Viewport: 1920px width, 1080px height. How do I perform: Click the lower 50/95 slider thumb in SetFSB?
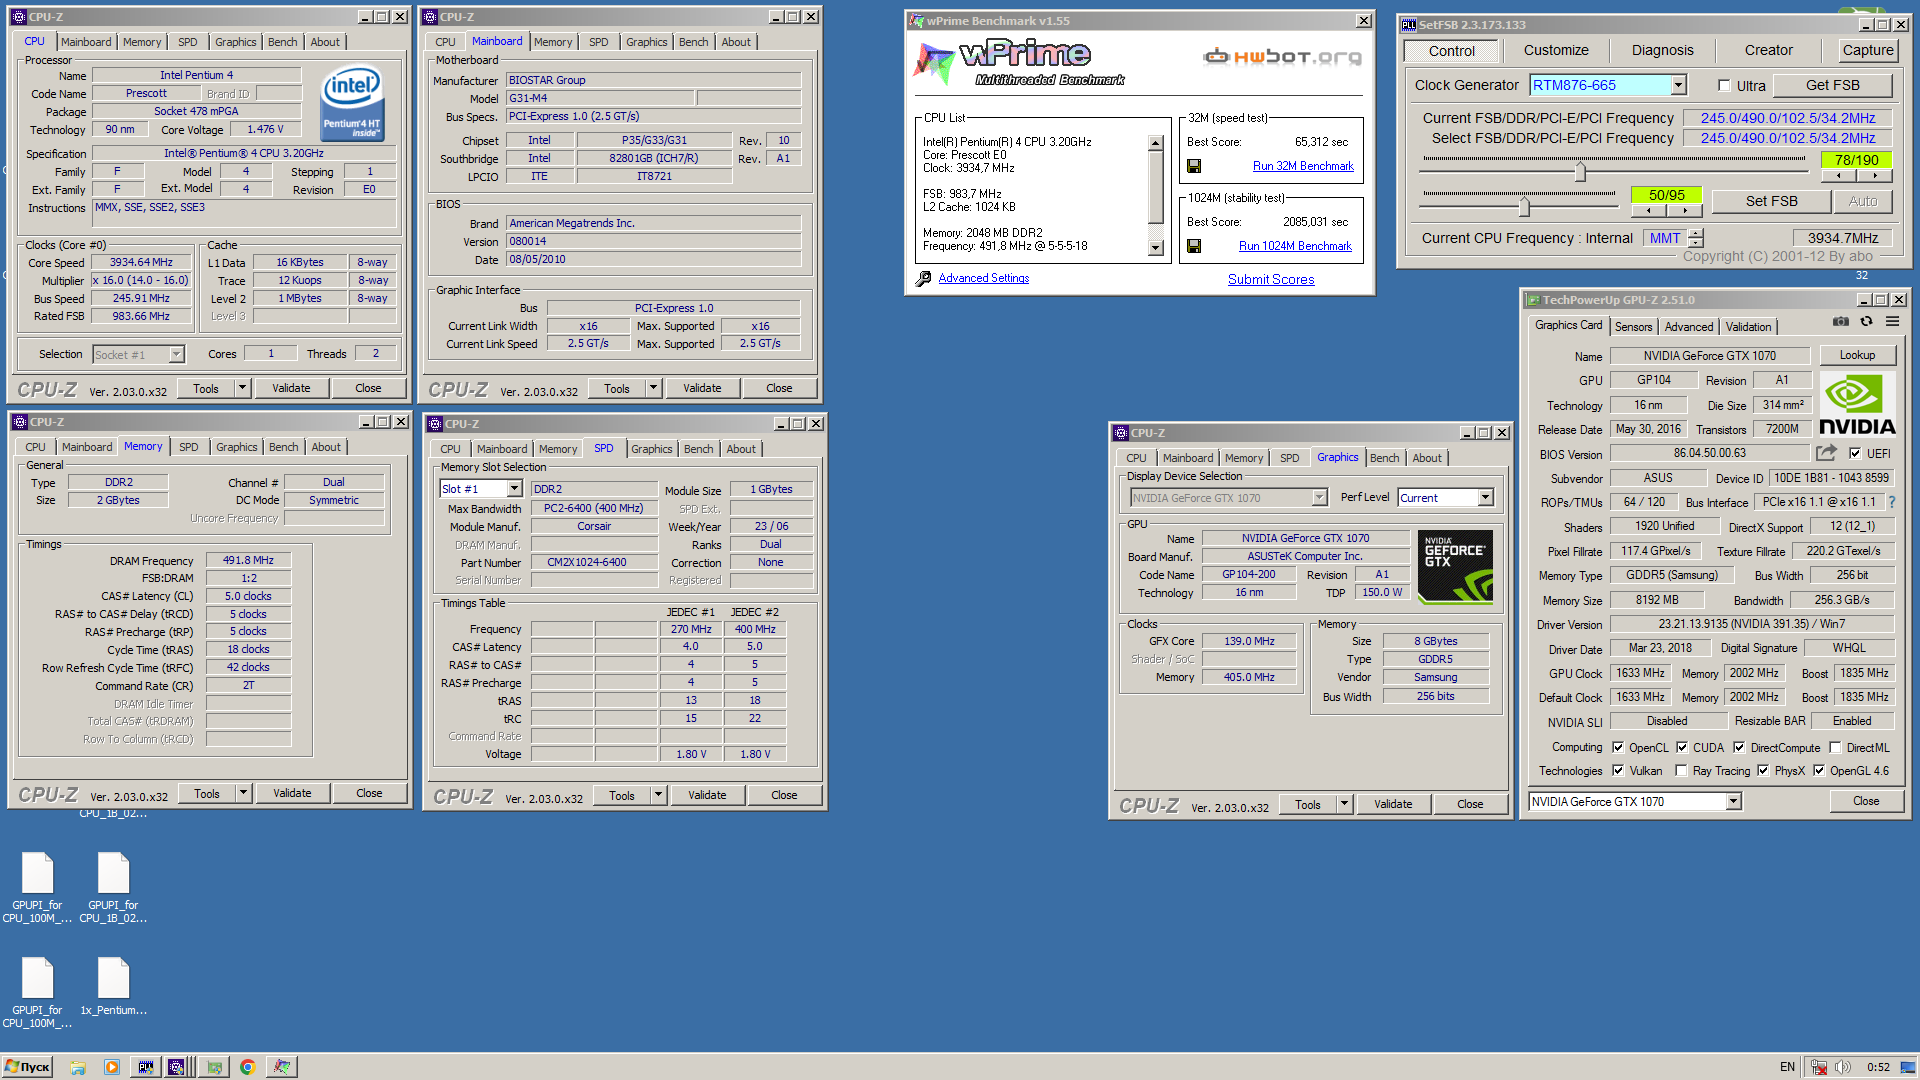click(x=1524, y=207)
